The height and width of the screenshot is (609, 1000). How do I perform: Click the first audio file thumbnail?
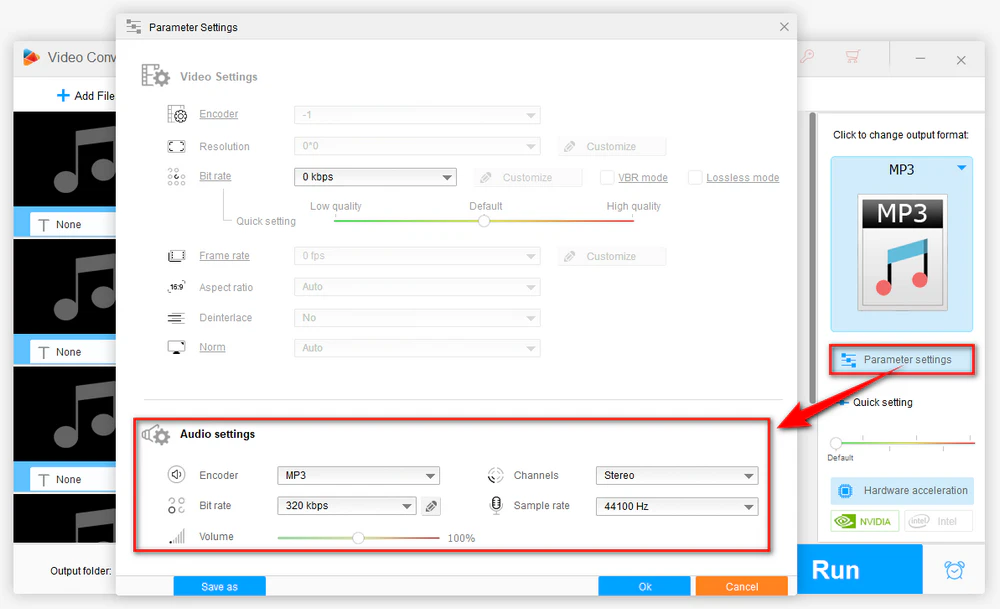pyautogui.click(x=64, y=159)
